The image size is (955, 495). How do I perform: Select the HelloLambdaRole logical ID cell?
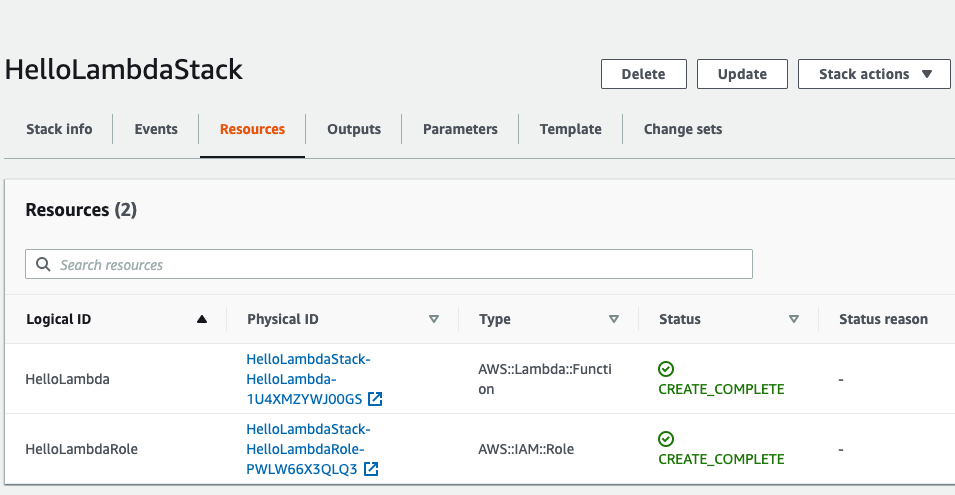coord(82,449)
